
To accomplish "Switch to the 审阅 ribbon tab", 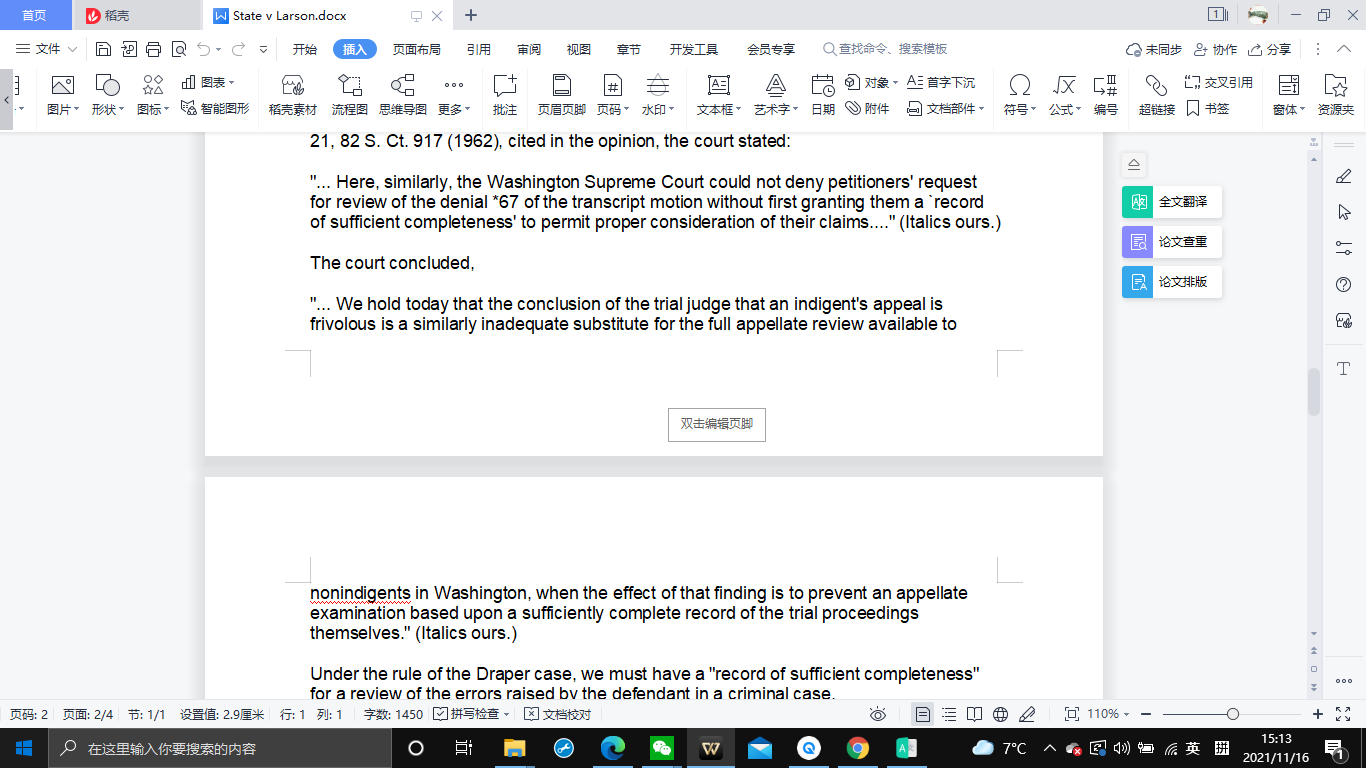I will 529,49.
